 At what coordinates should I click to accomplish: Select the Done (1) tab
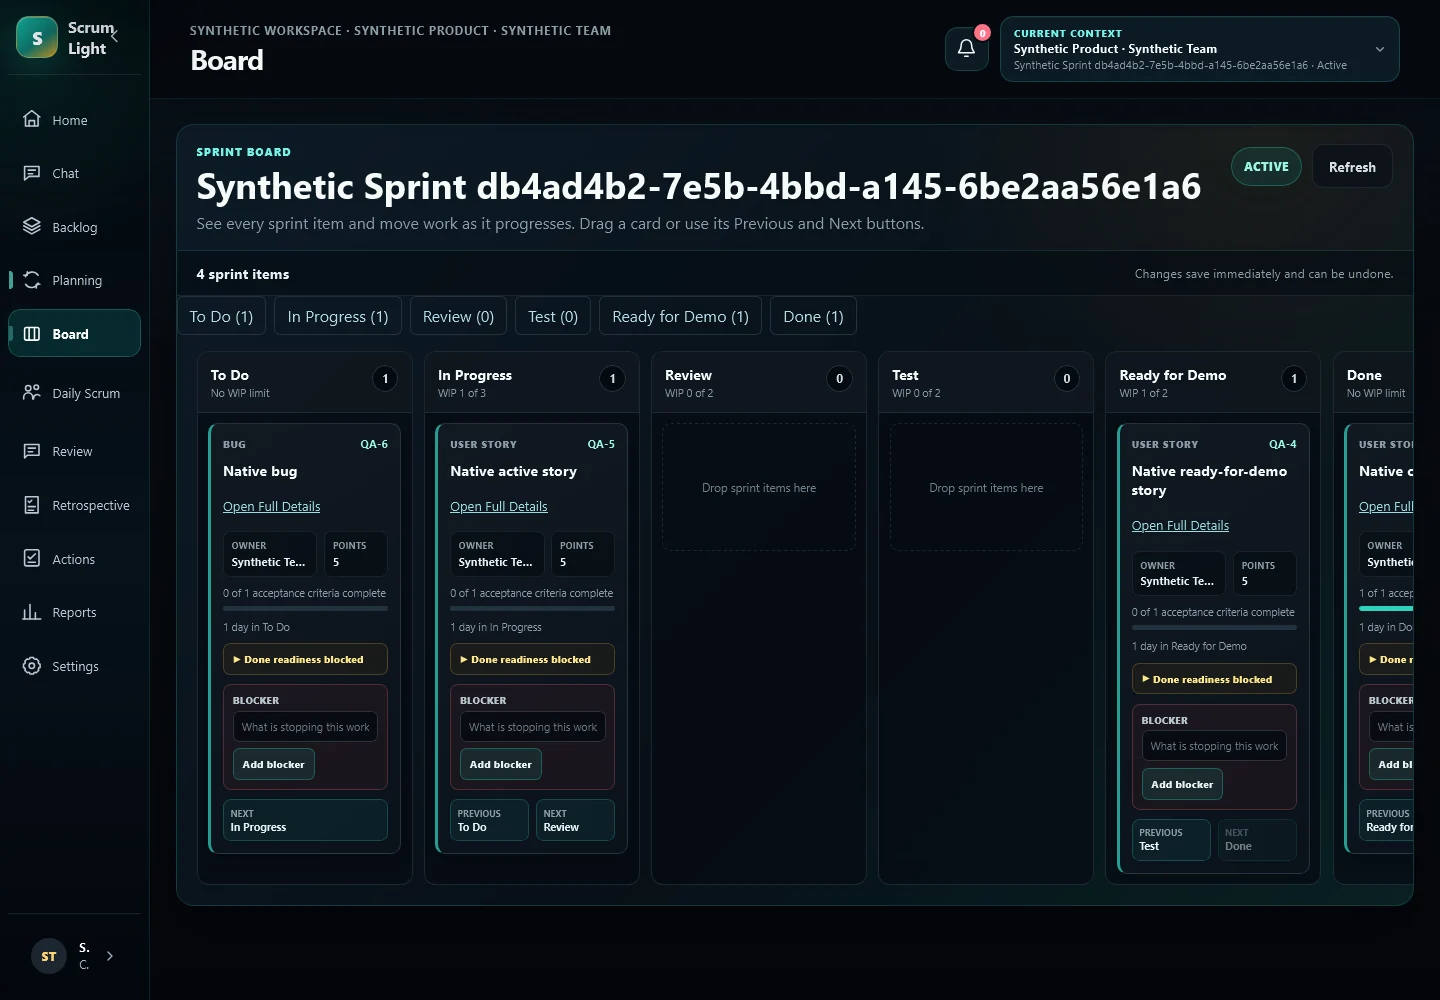pos(813,316)
